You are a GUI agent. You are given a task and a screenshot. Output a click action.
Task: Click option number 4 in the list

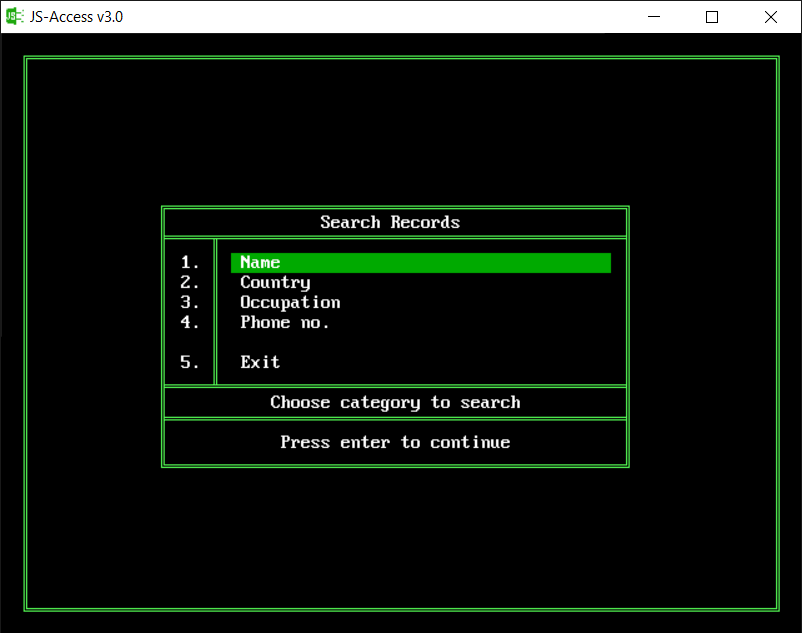pyautogui.click(x=190, y=322)
